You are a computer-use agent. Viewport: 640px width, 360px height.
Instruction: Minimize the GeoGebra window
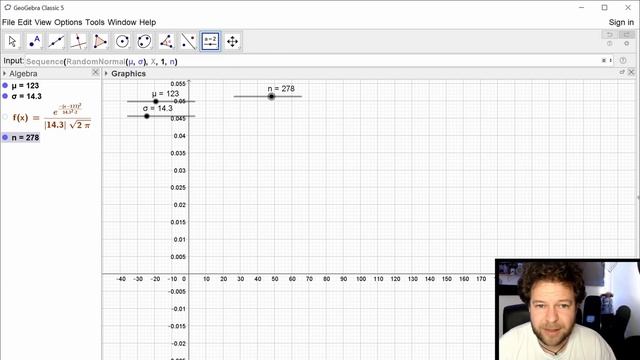[x=582, y=7]
